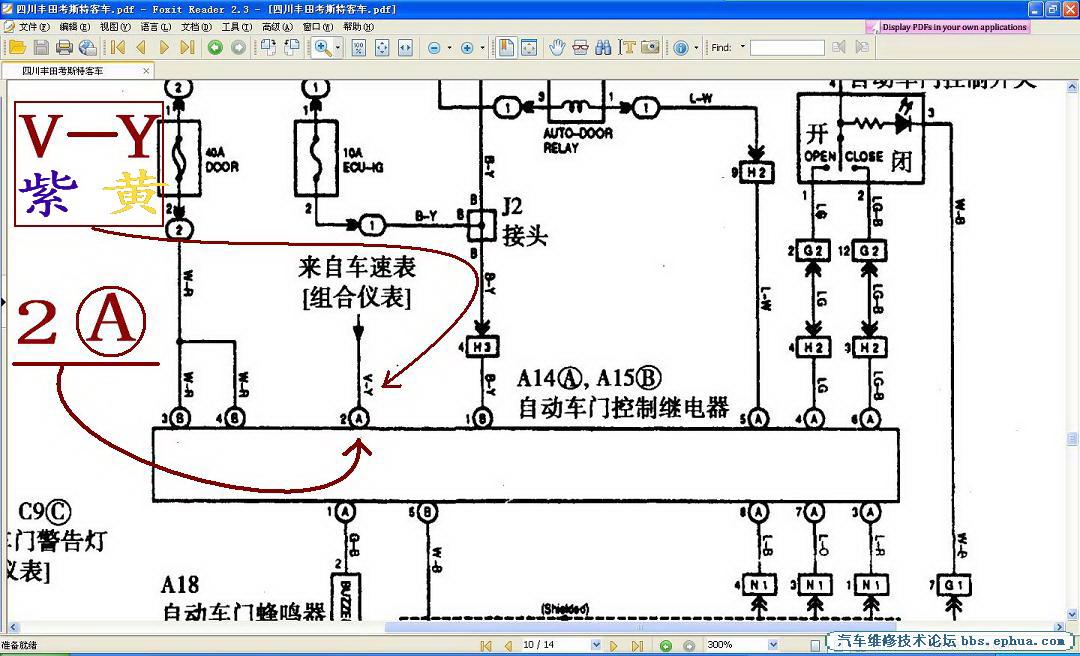Open the 文档(D) menu
Screen dimensions: 1080x656
coord(196,27)
